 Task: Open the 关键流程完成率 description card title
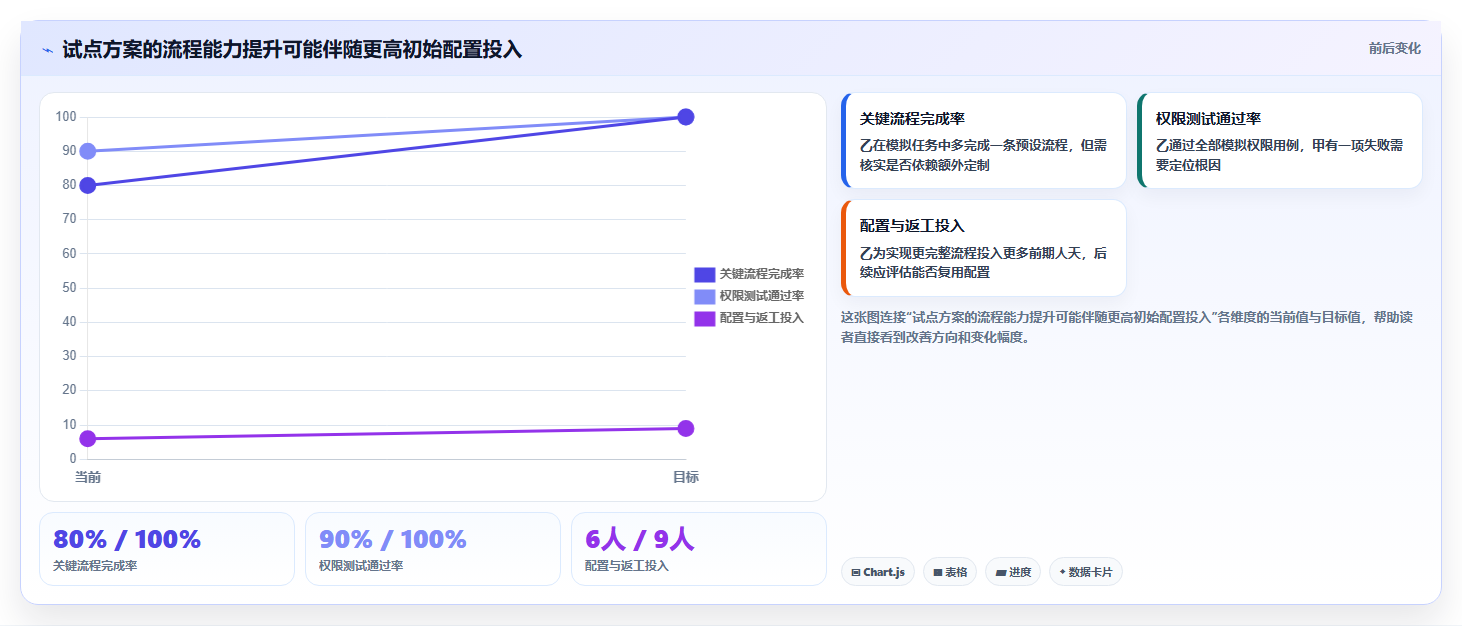pos(912,119)
